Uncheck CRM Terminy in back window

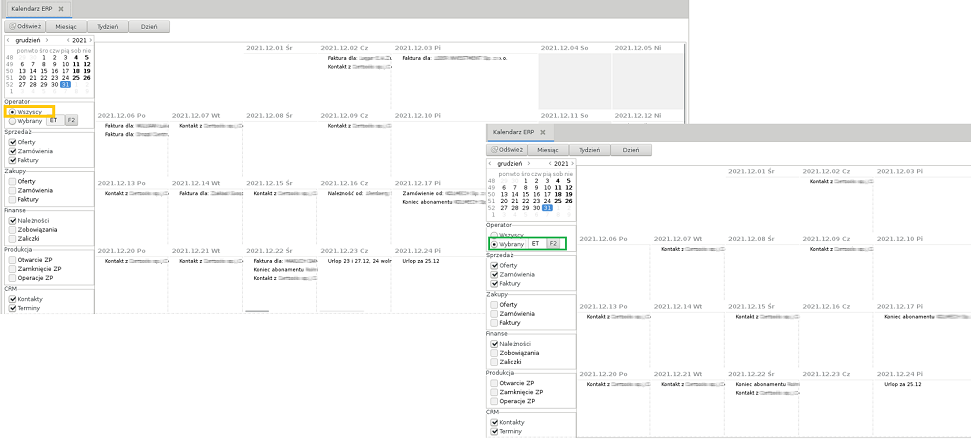[12, 308]
